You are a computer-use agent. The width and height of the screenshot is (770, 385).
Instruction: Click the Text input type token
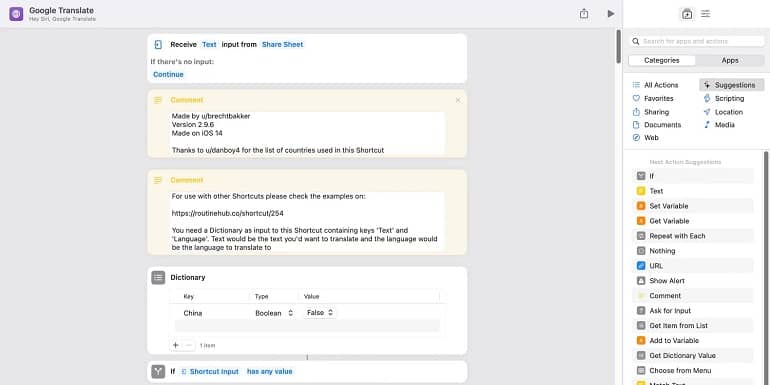point(209,44)
